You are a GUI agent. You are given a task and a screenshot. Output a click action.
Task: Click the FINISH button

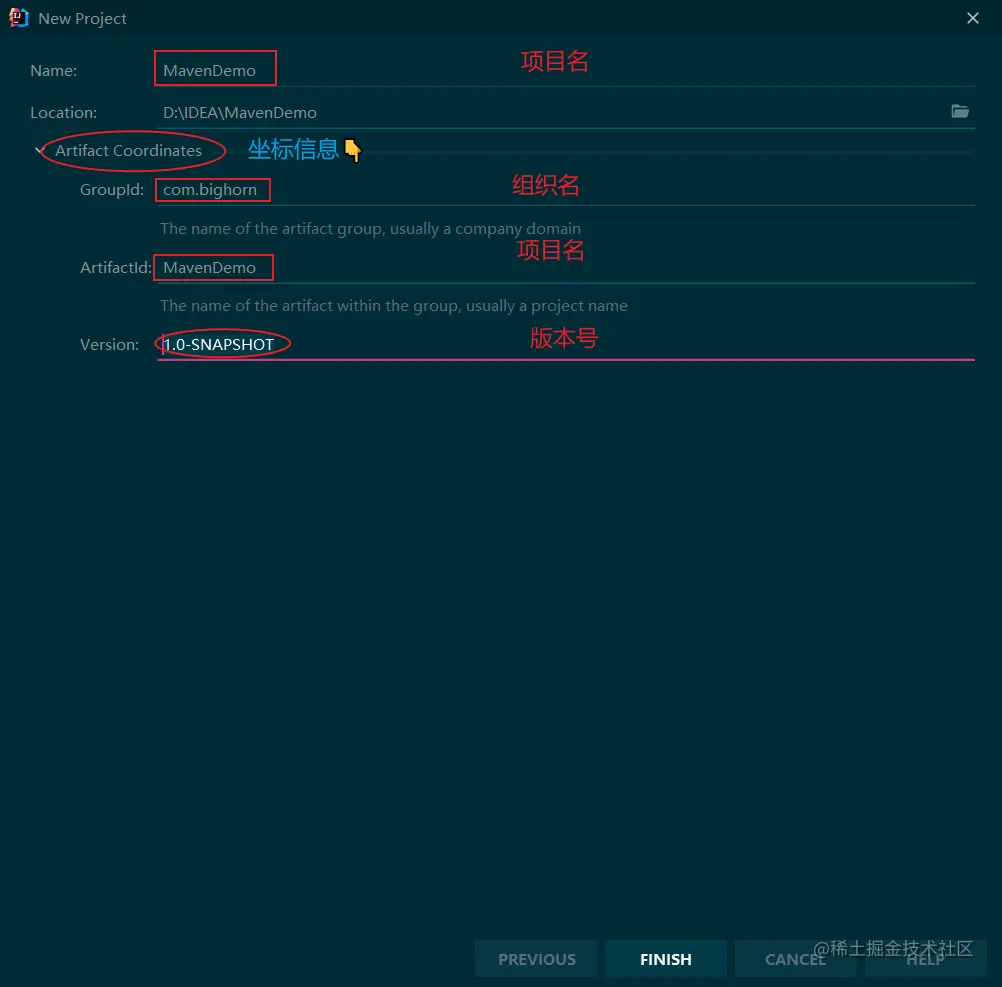click(665, 959)
